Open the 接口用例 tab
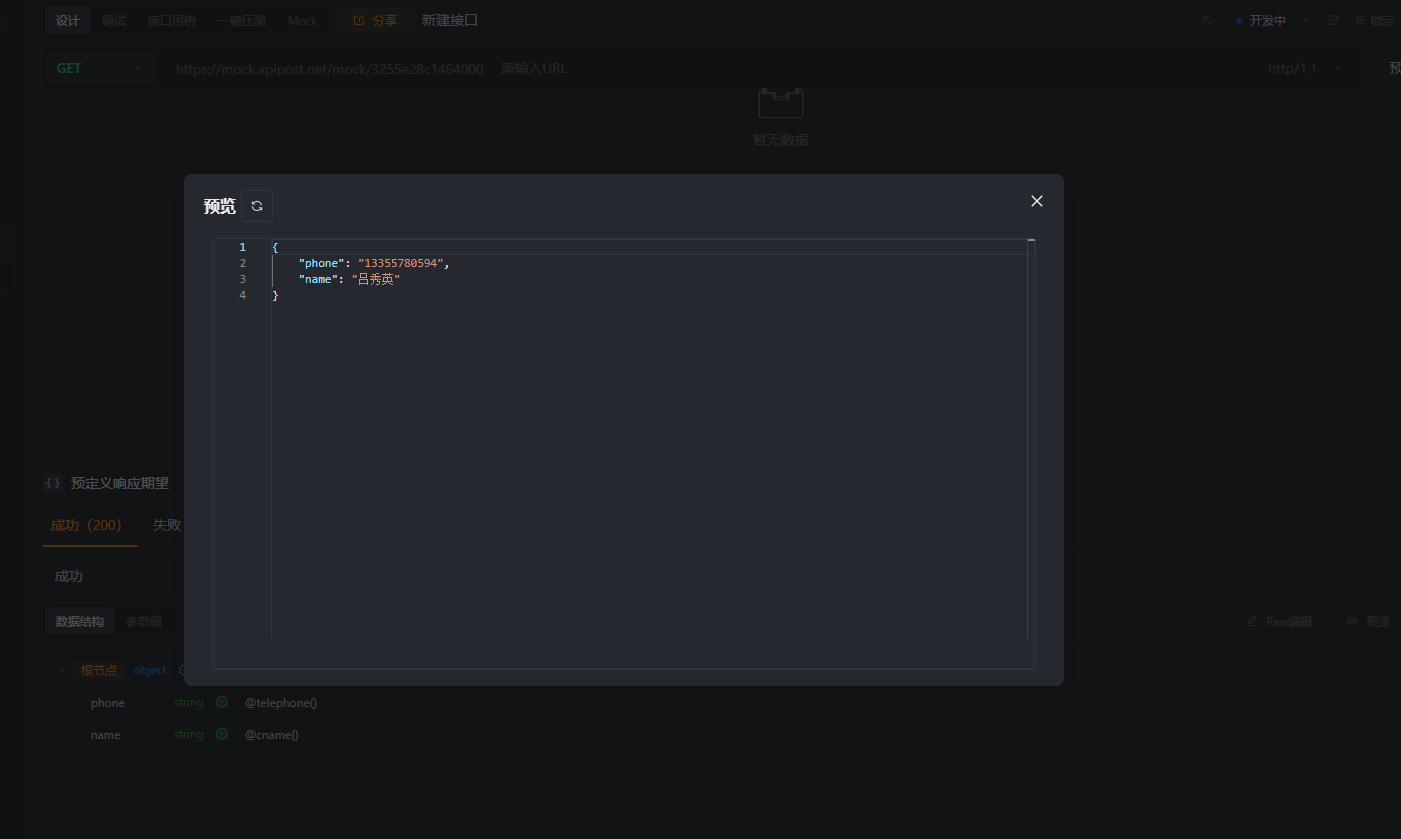This screenshot has width=1401, height=839. click(172, 20)
